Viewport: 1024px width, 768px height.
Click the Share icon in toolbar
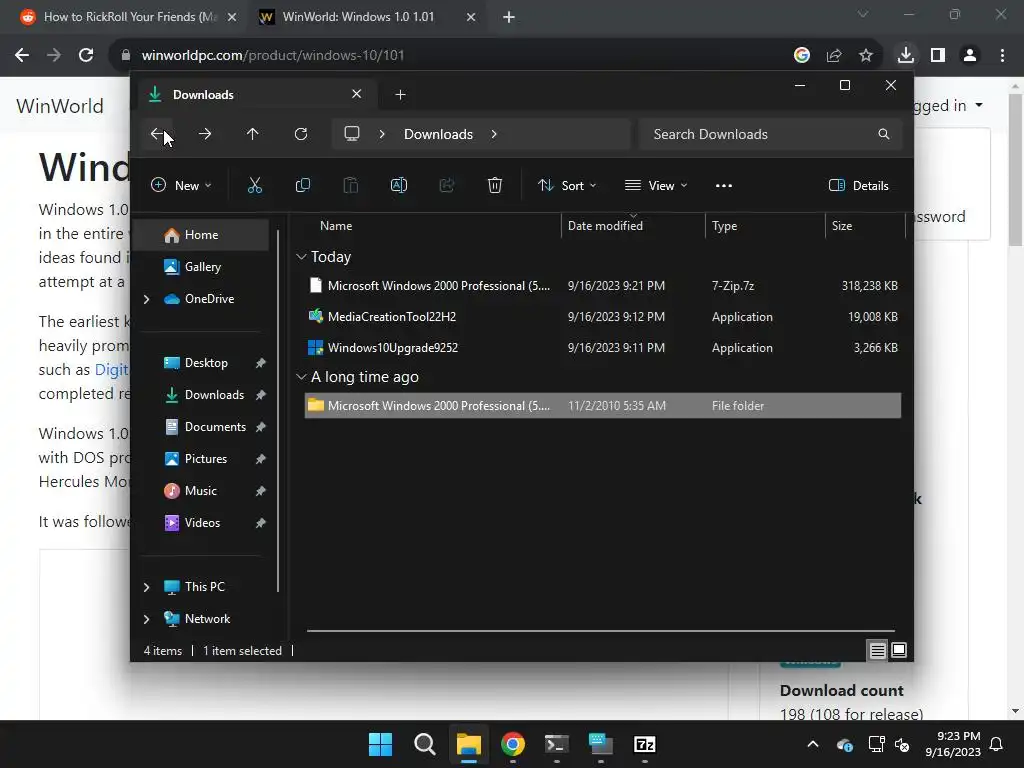tap(447, 185)
